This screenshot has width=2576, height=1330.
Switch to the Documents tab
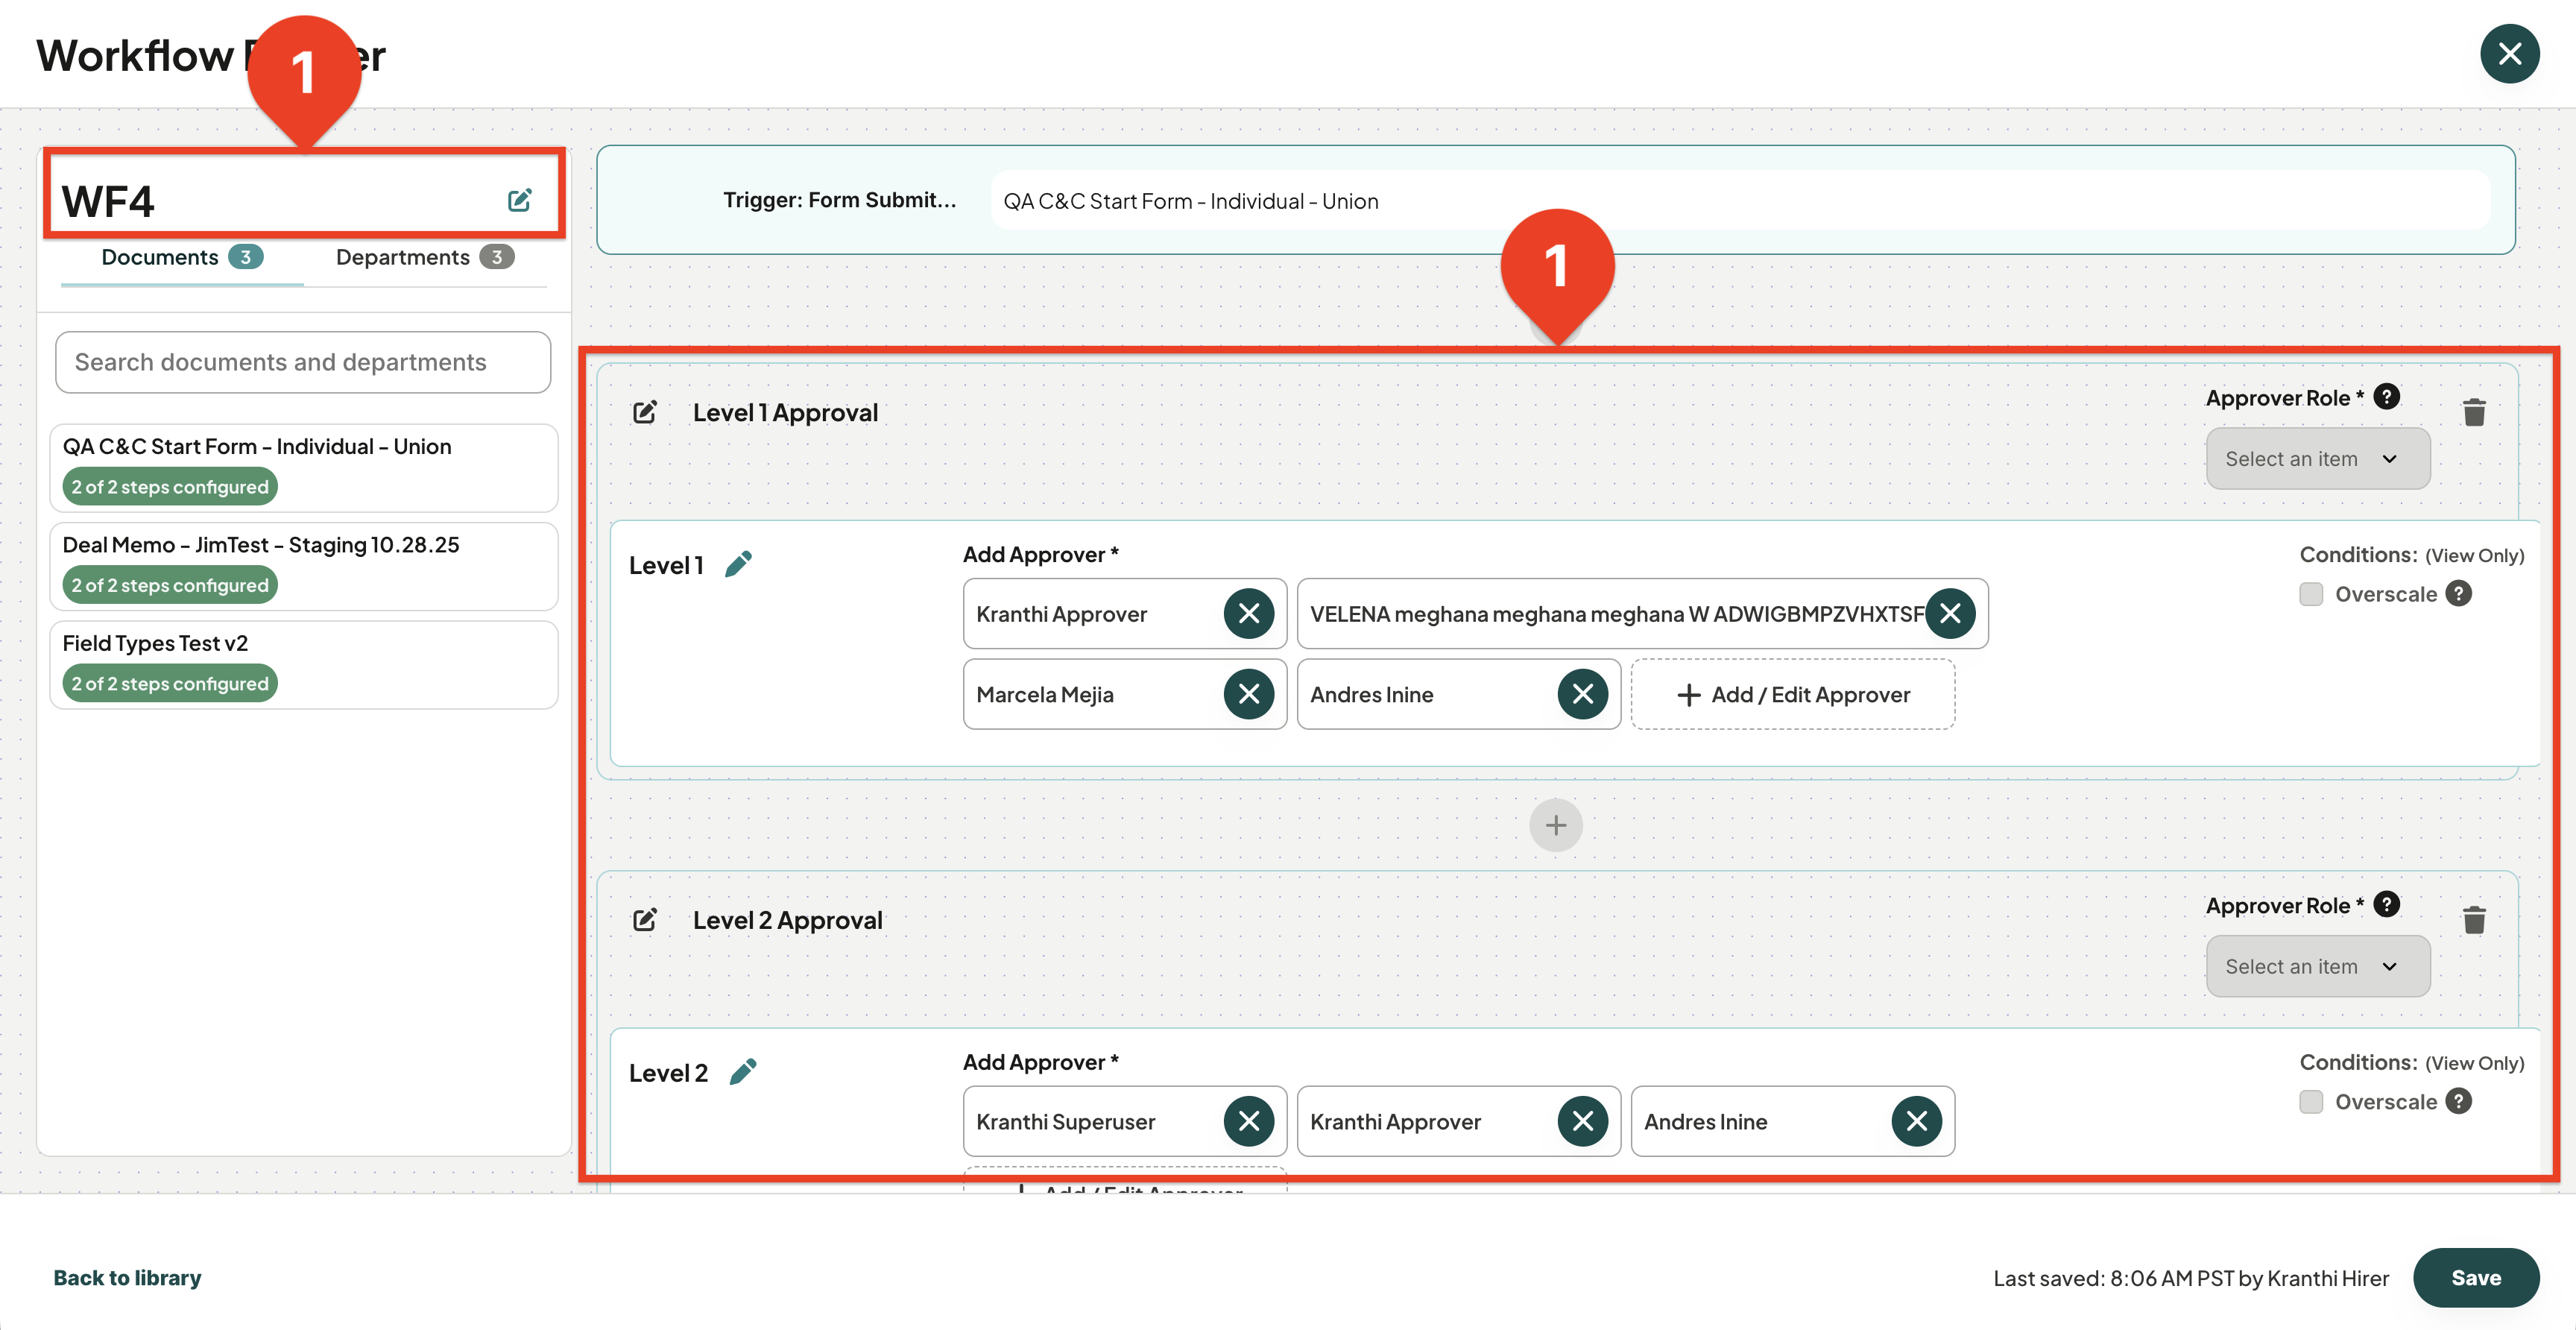point(182,258)
